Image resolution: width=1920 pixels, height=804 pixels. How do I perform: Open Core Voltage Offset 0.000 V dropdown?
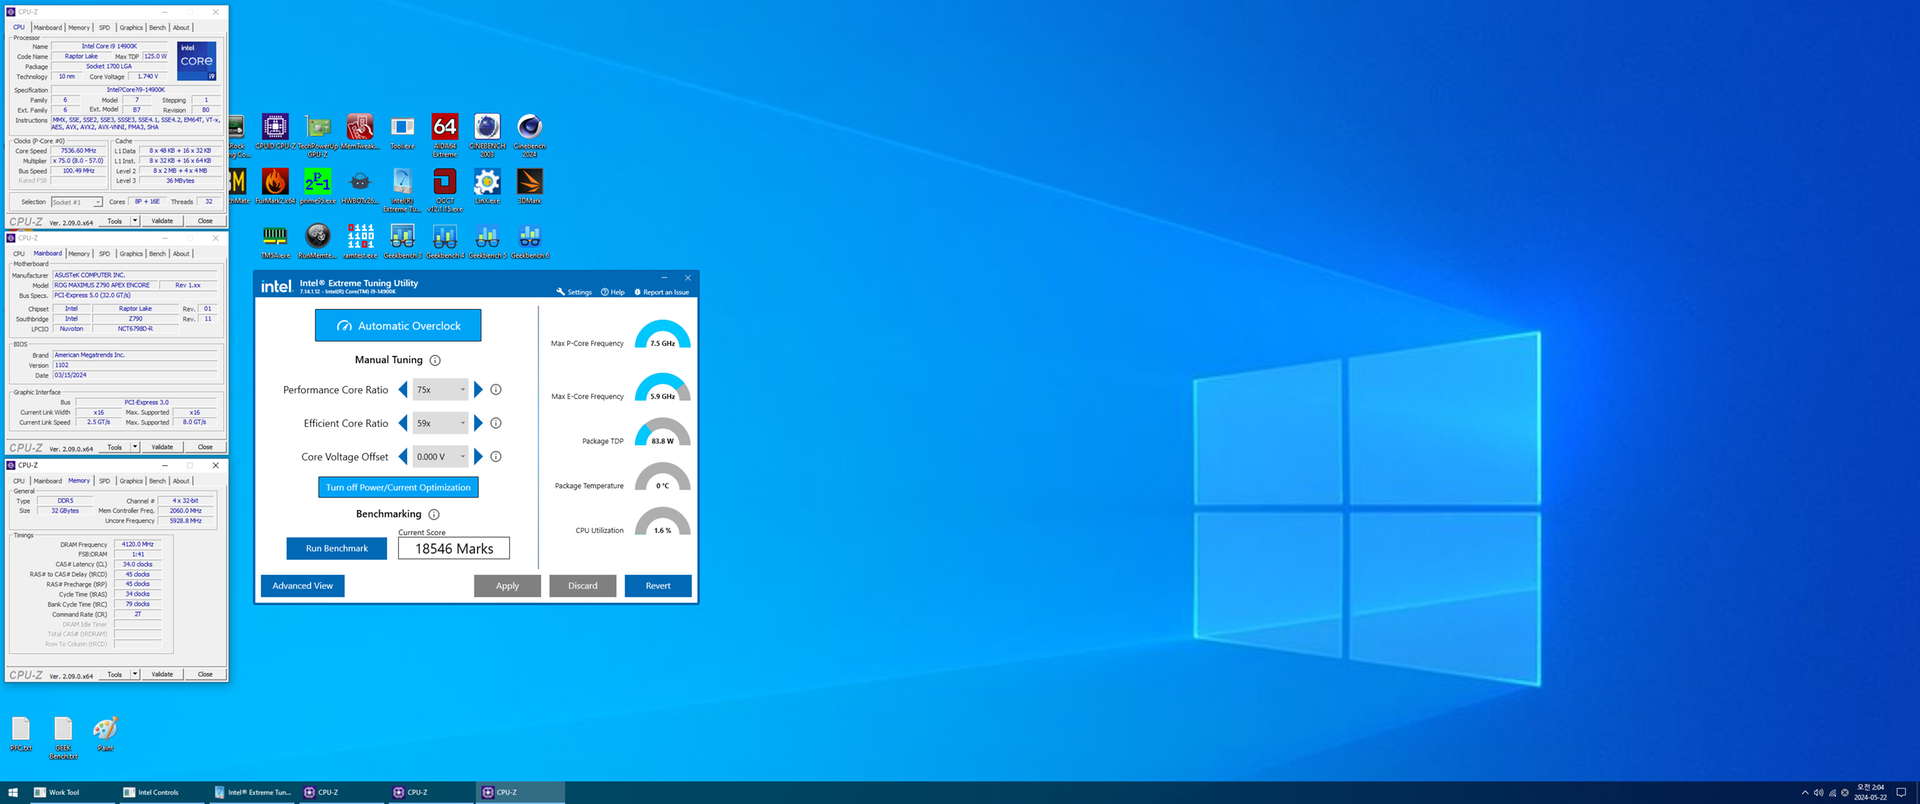point(440,456)
